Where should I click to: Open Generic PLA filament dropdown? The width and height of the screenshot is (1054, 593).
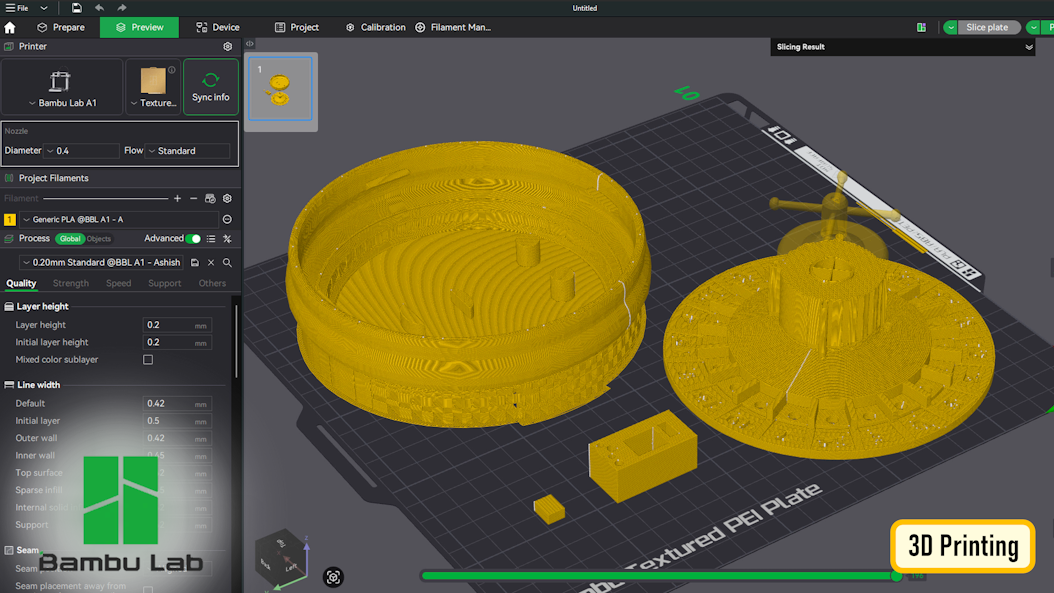pos(118,219)
